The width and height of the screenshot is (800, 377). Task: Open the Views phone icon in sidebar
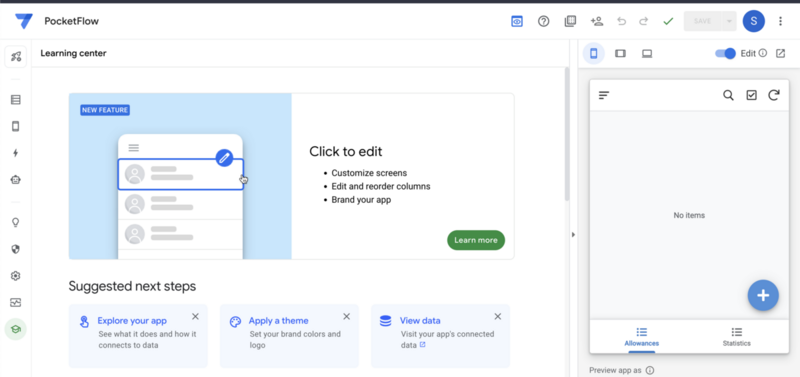tap(16, 127)
